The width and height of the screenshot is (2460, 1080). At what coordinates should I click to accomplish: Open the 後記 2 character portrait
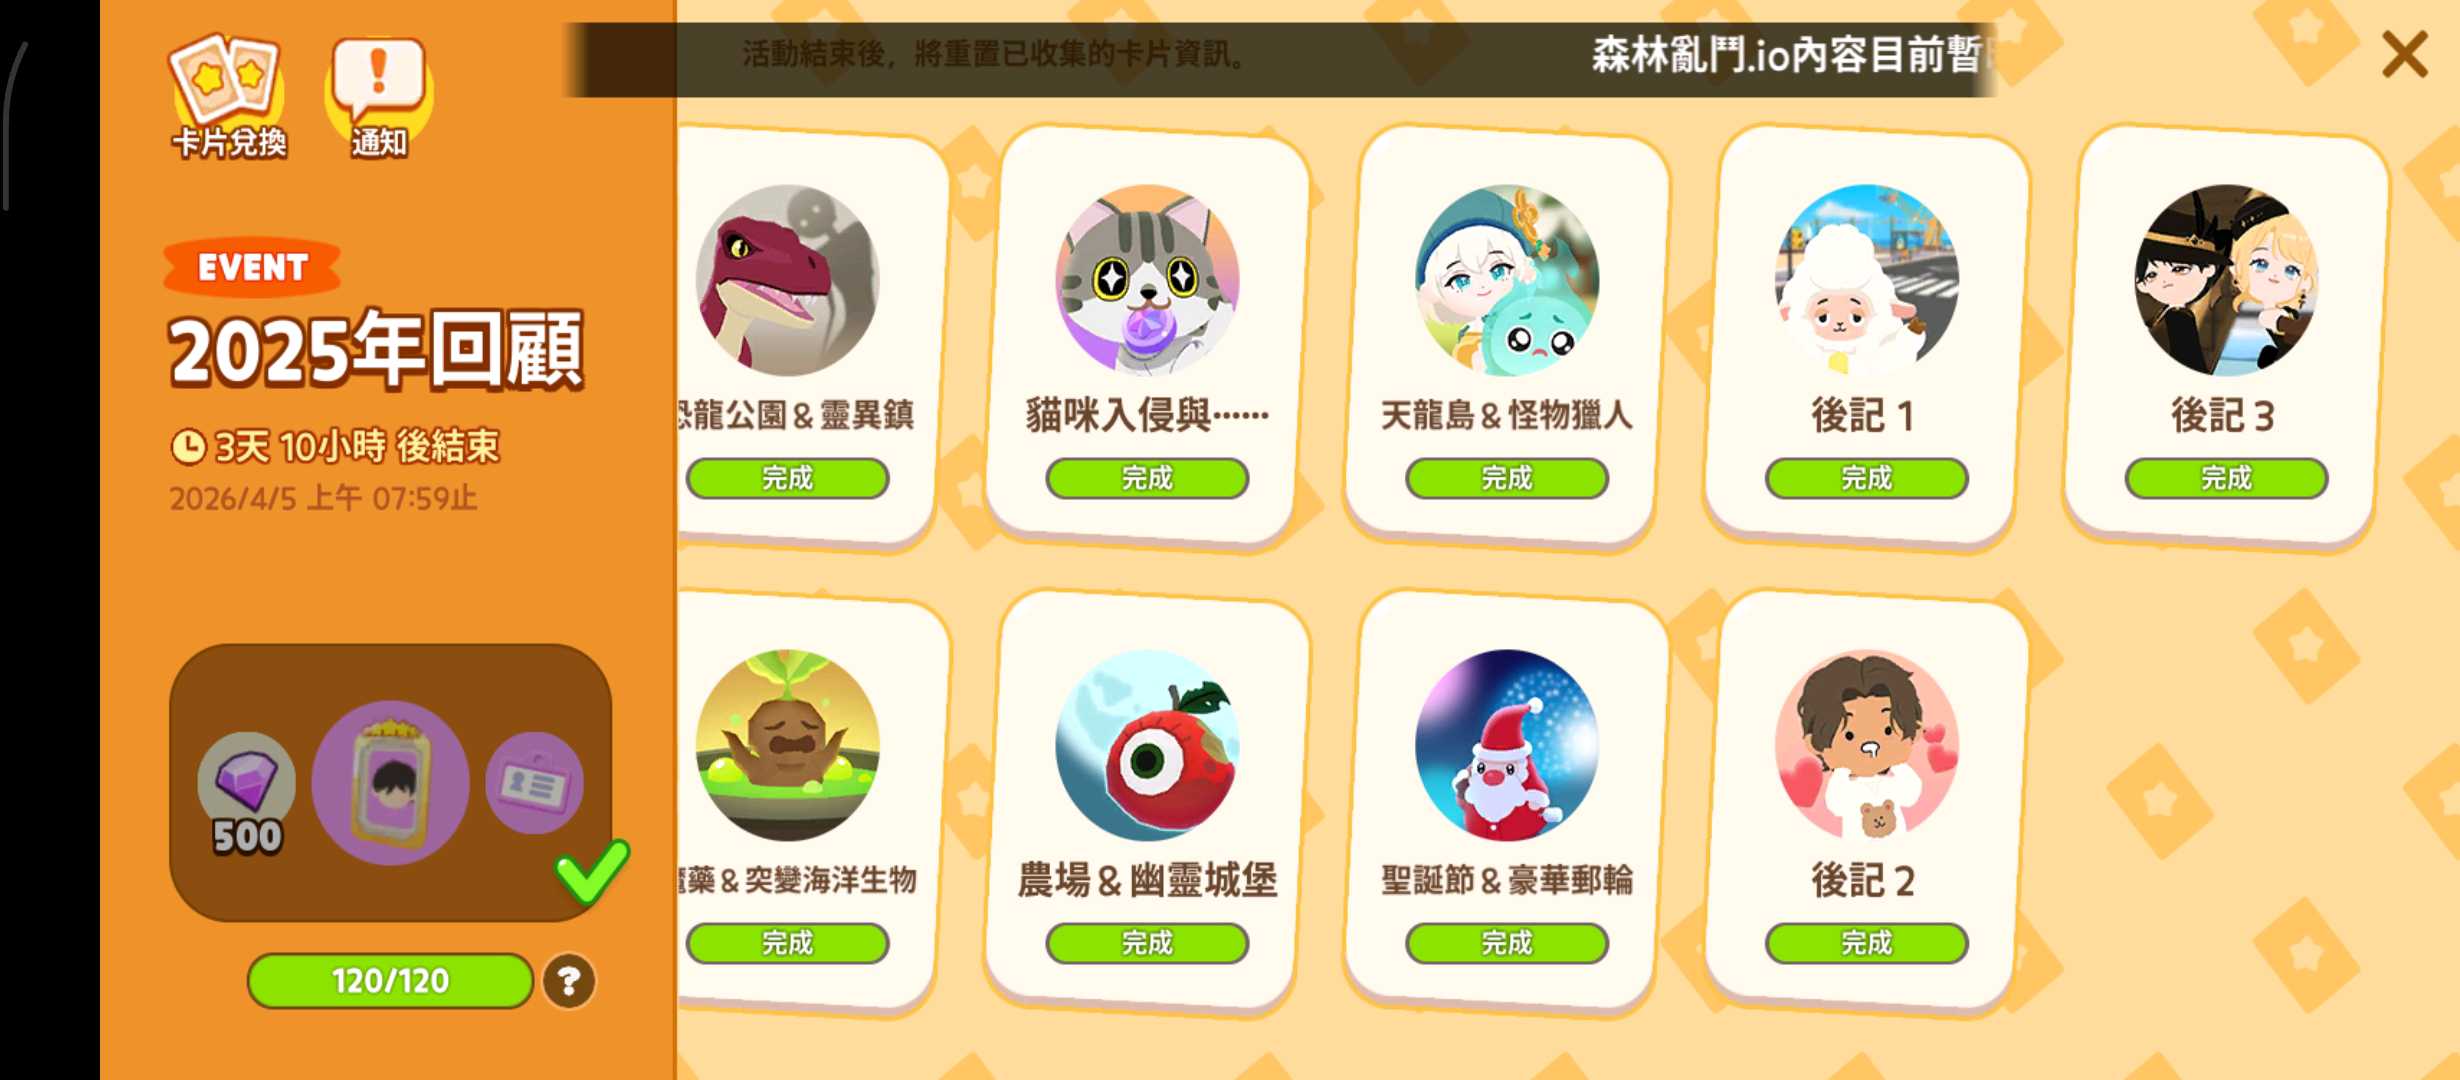(1867, 745)
